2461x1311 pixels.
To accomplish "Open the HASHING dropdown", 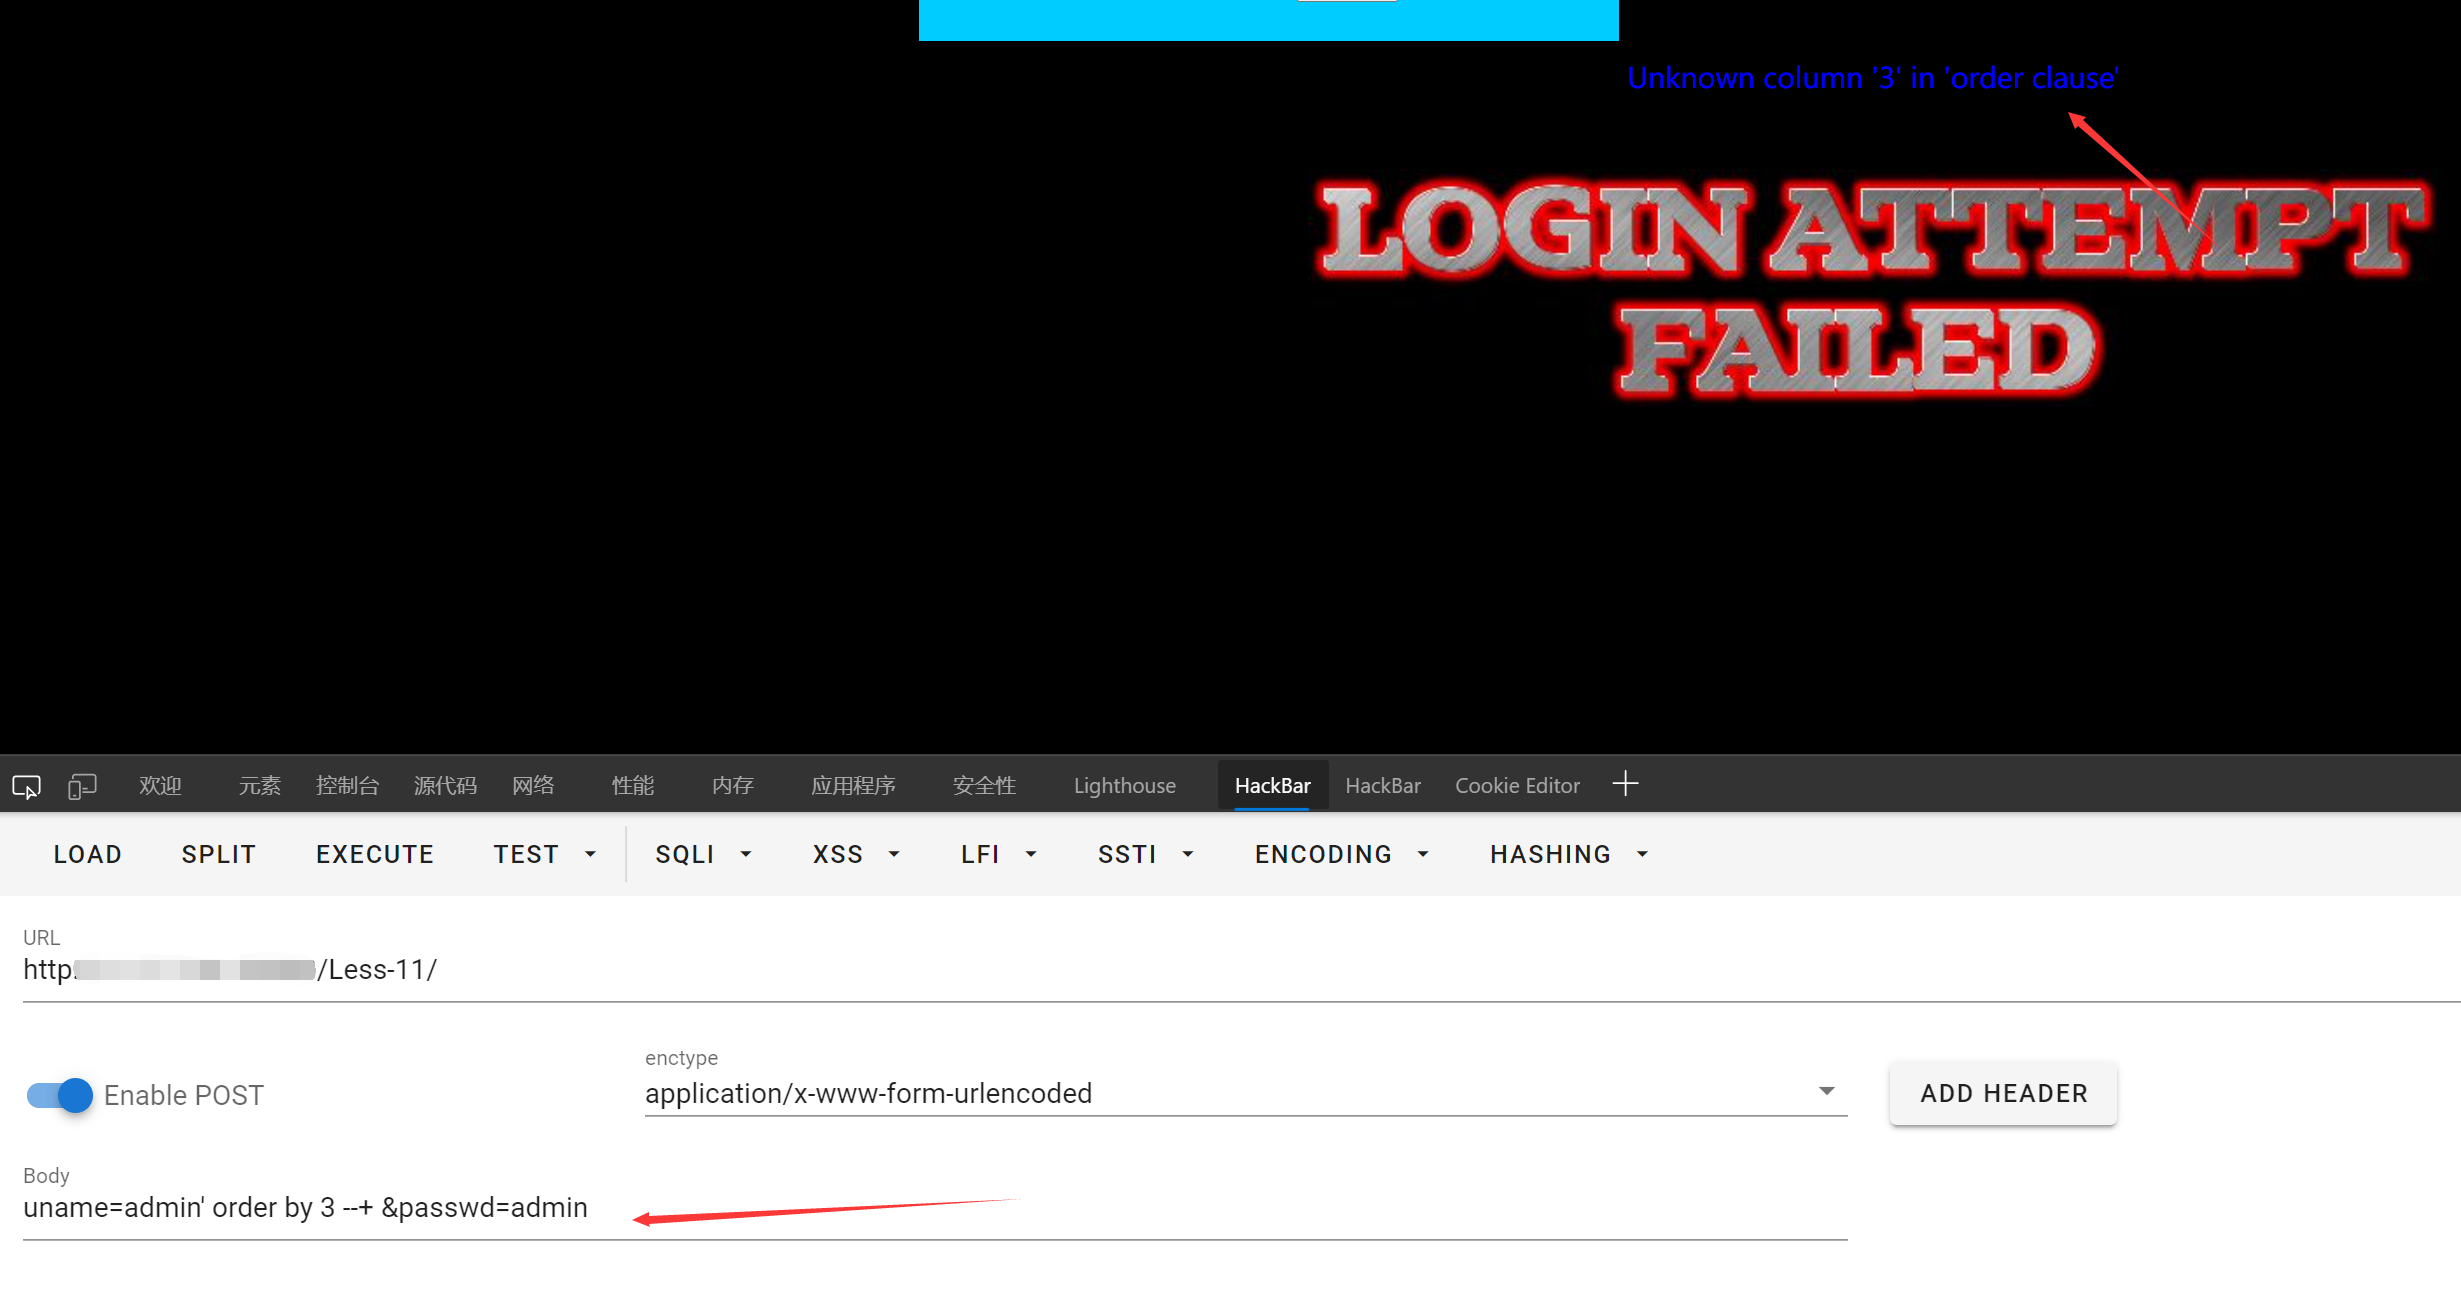I will click(1568, 854).
